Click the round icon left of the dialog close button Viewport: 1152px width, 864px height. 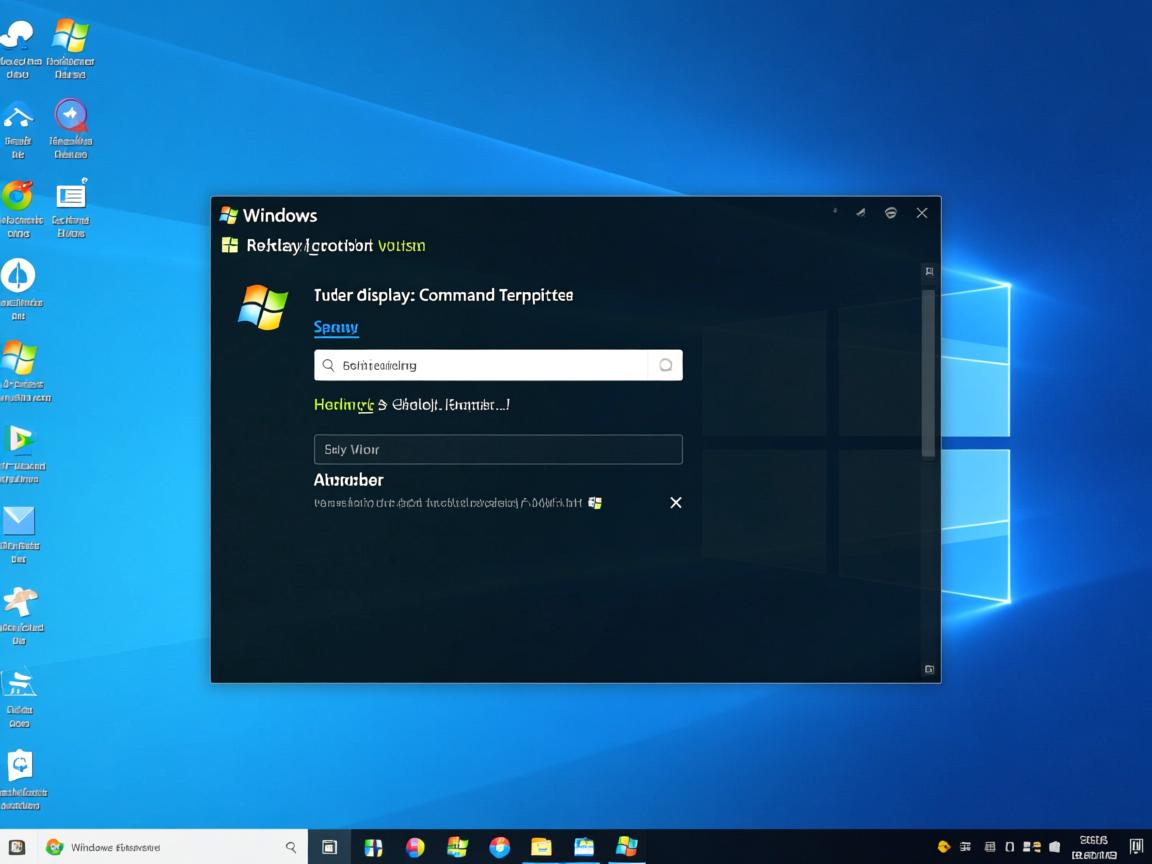coord(890,213)
